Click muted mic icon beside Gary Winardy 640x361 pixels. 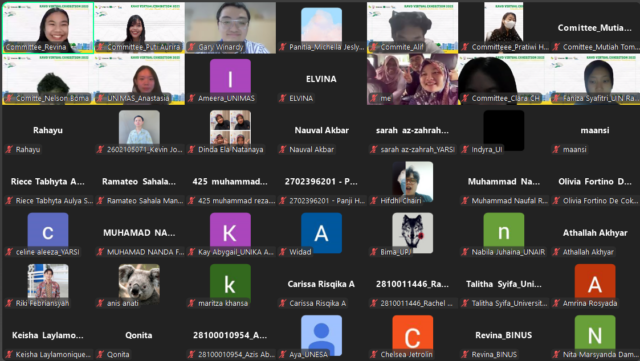point(191,47)
